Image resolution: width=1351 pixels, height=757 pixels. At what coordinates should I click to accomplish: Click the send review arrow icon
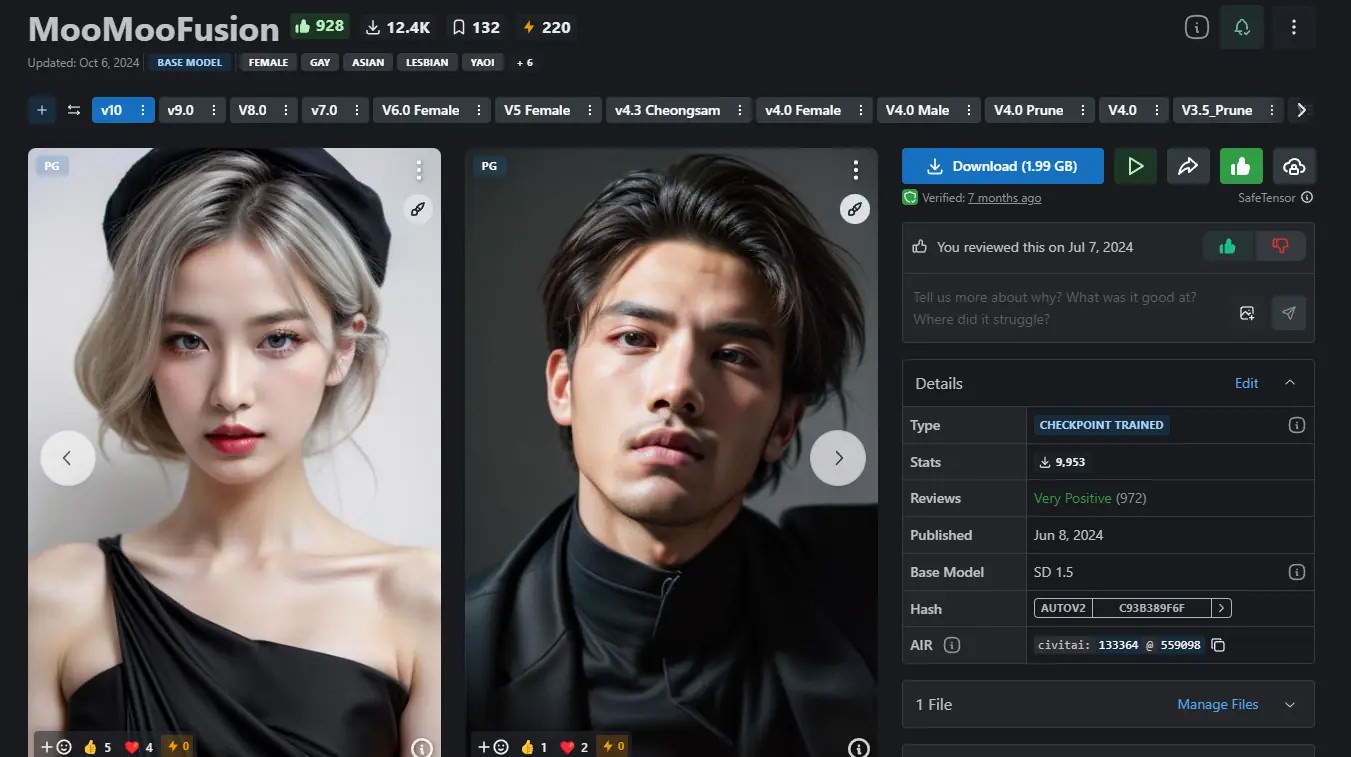pos(1289,313)
